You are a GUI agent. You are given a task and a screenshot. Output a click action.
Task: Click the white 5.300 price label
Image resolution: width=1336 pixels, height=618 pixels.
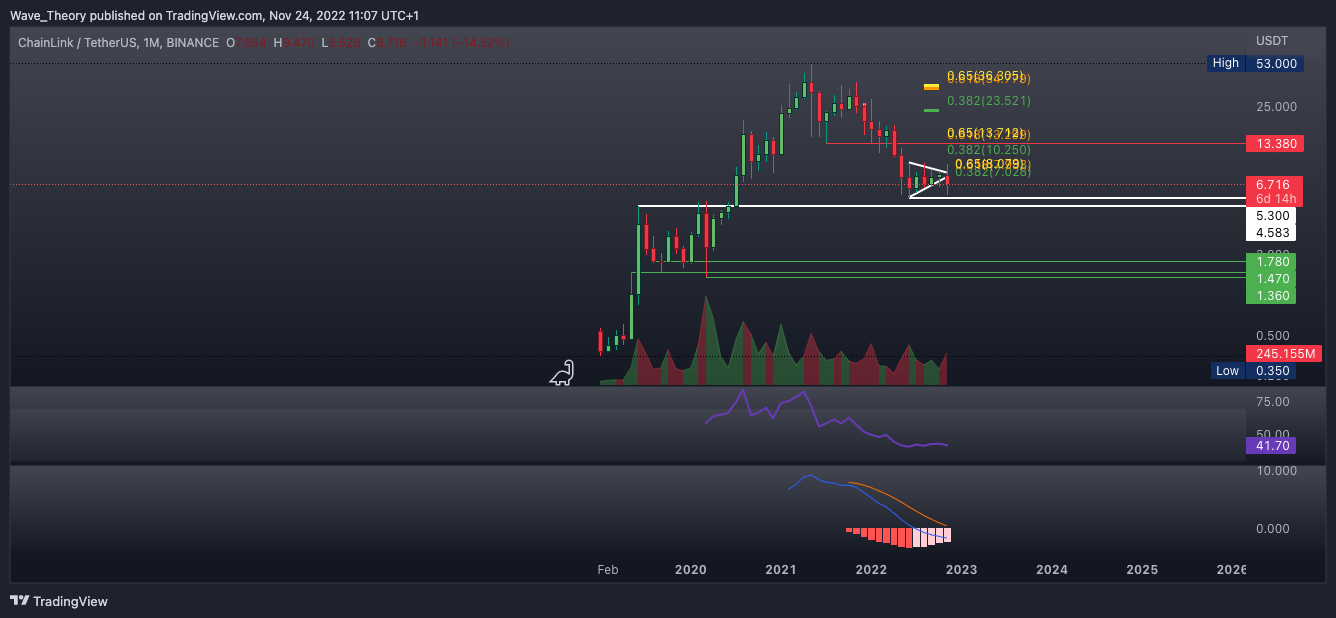tap(1271, 216)
